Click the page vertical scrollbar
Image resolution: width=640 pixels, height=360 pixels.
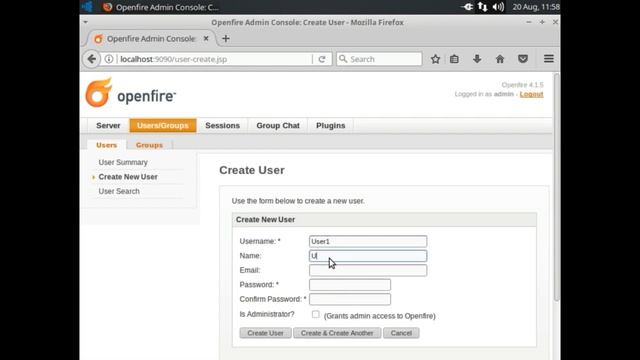click(x=556, y=188)
